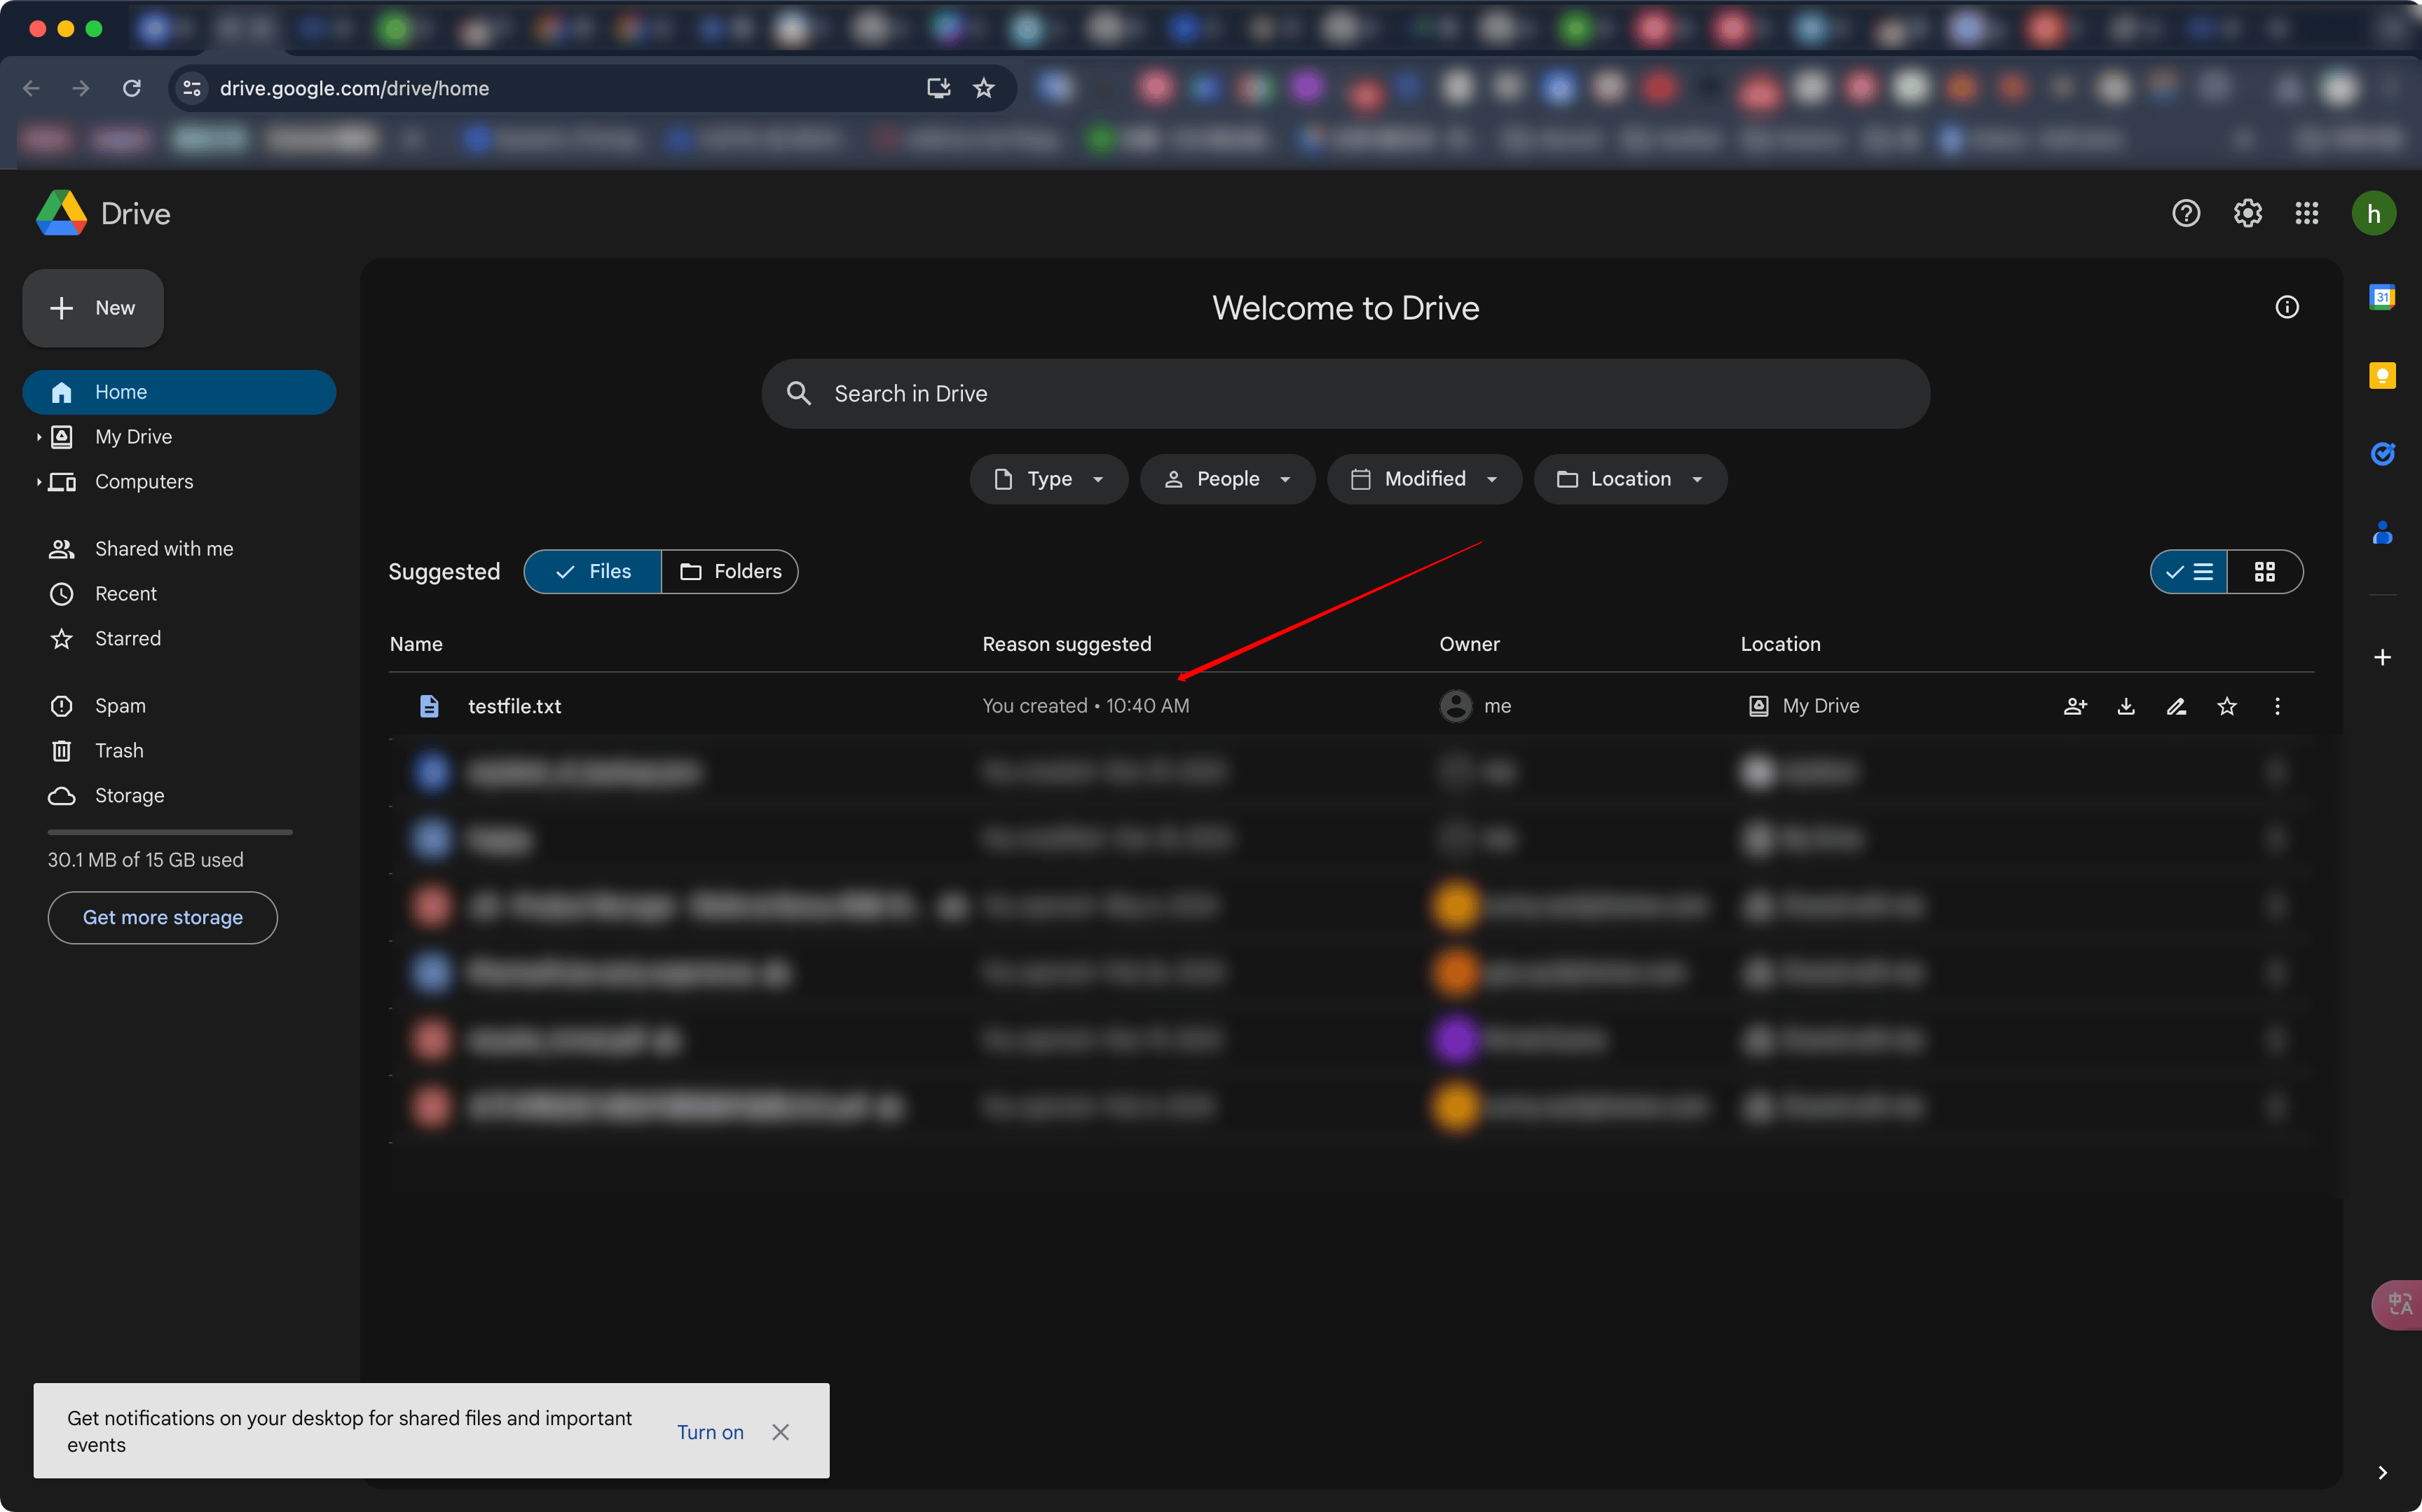Open Spam folder
The height and width of the screenshot is (1512, 2422).
pyautogui.click(x=120, y=706)
